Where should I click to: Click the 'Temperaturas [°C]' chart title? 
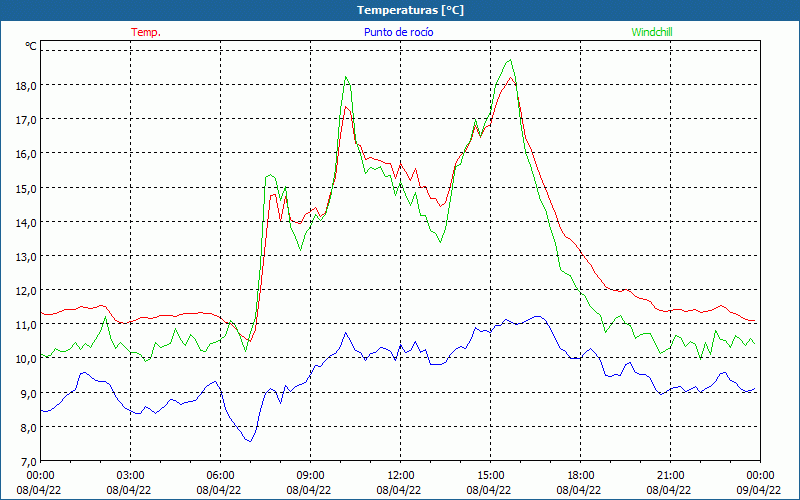(410, 10)
